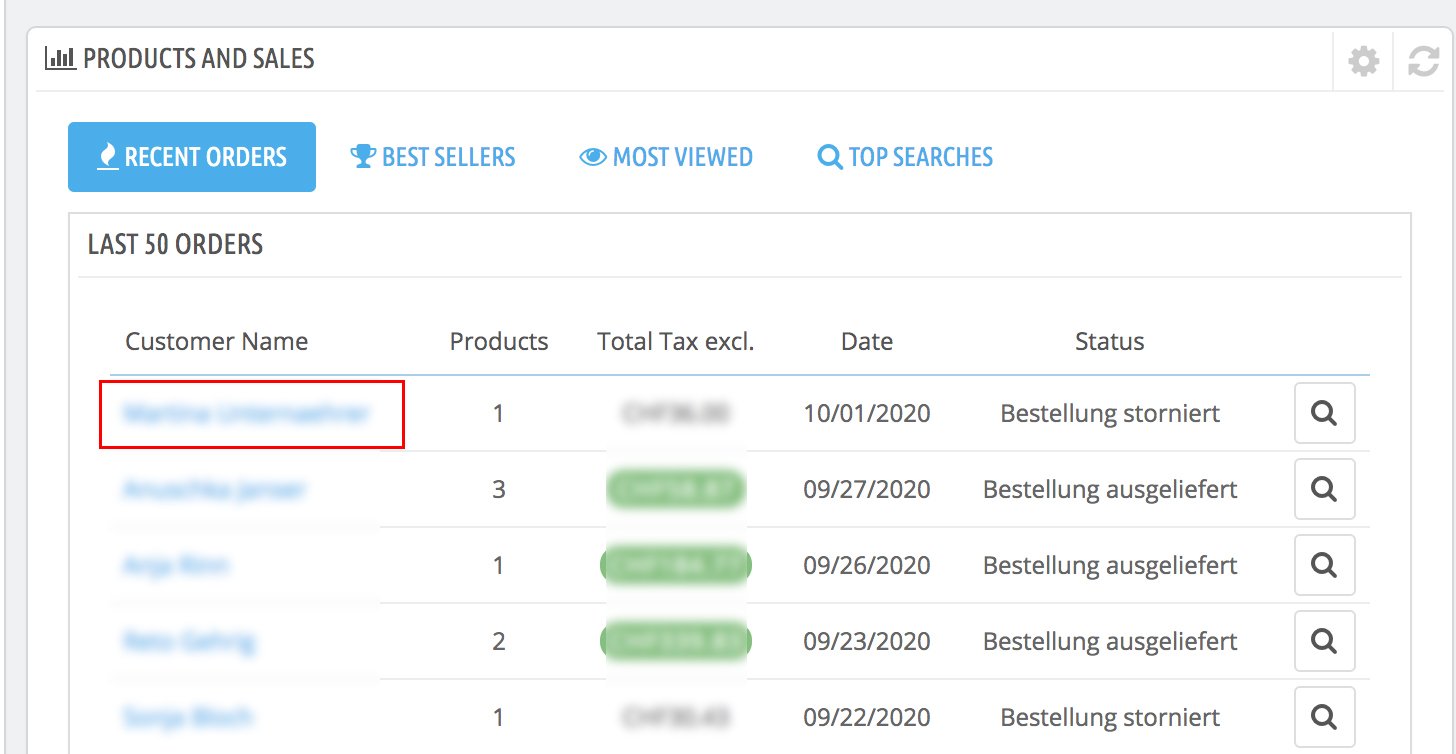This screenshot has height=754, width=1456.
Task: Select the Most Viewed tab
Action: 666,157
